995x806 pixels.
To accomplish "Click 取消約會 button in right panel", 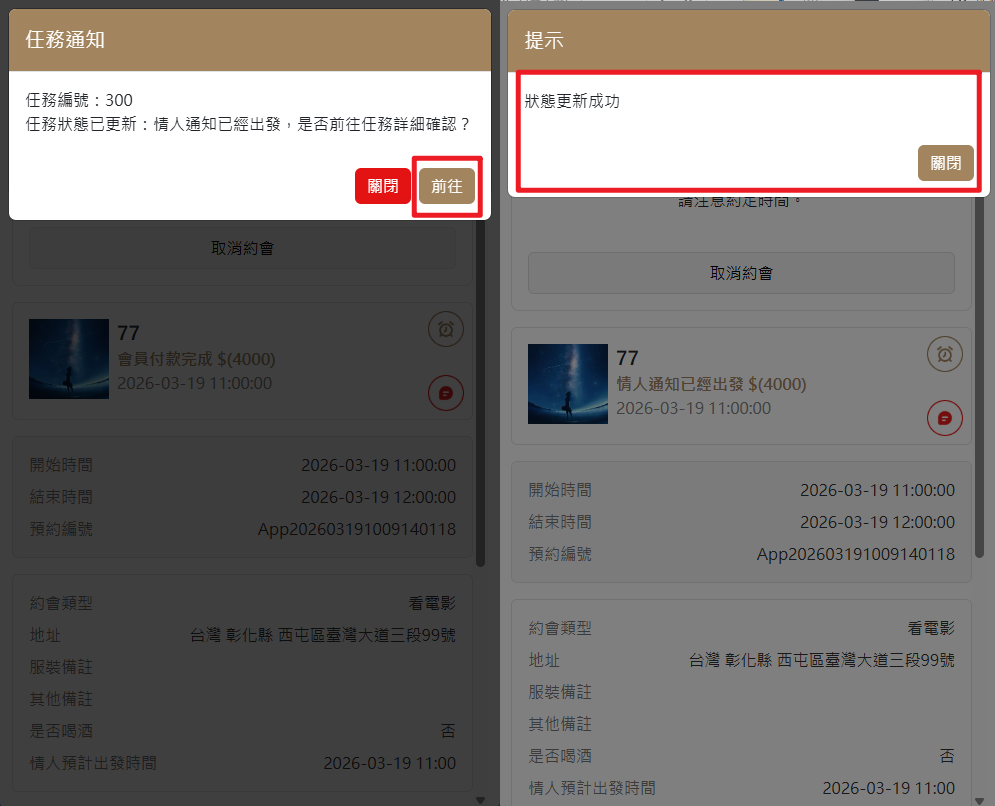I will coord(741,273).
